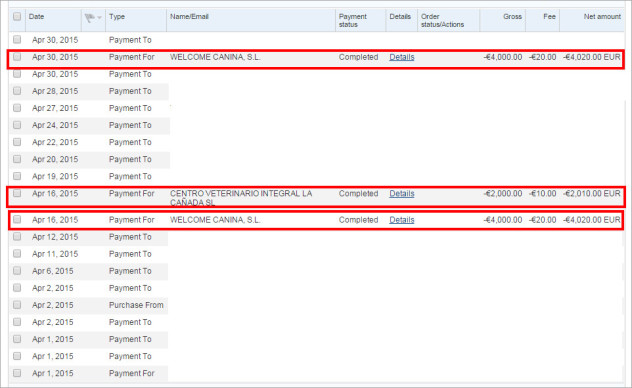Click the Fee column header
The height and width of the screenshot is (388, 632).
[x=549, y=17]
